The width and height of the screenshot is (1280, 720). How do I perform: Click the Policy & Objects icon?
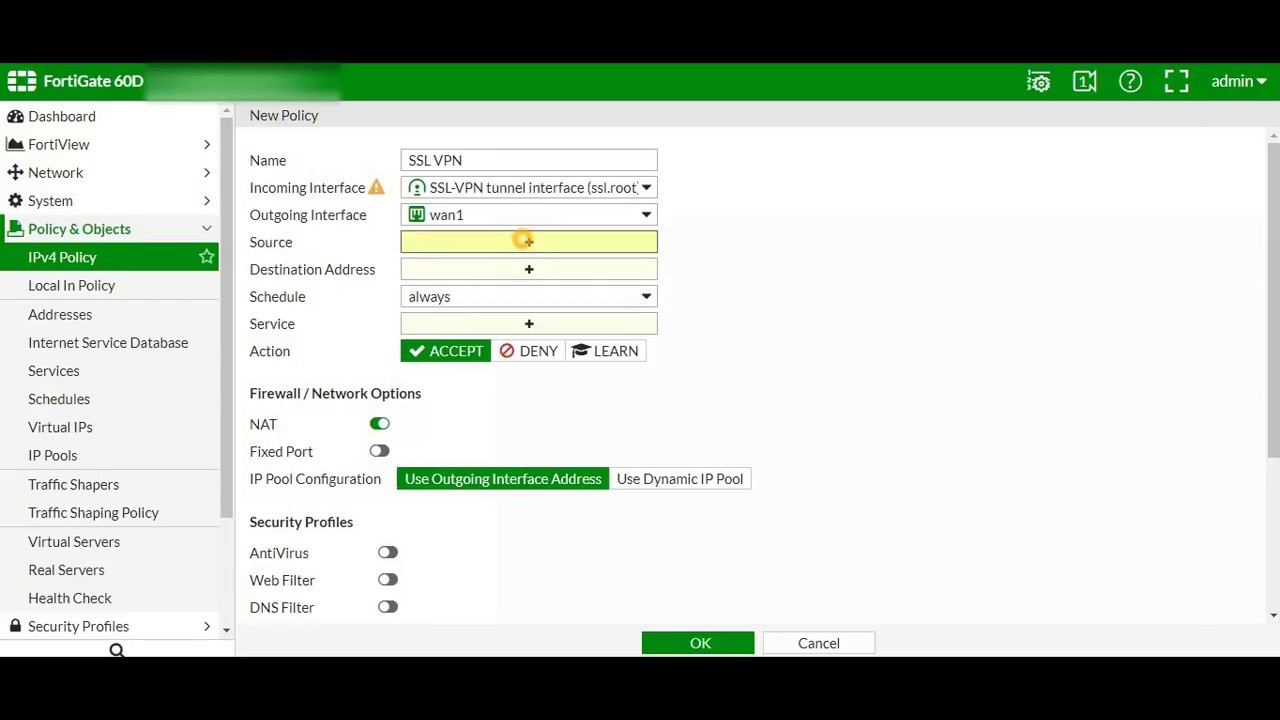click(x=15, y=229)
